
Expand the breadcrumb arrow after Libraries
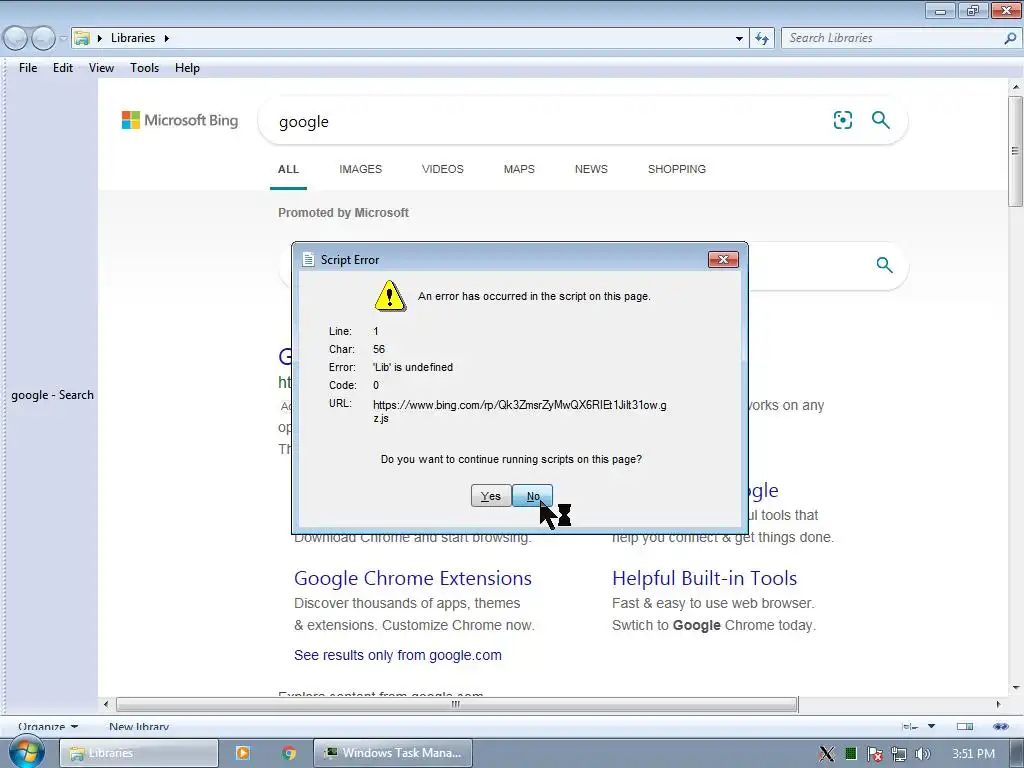(x=167, y=38)
